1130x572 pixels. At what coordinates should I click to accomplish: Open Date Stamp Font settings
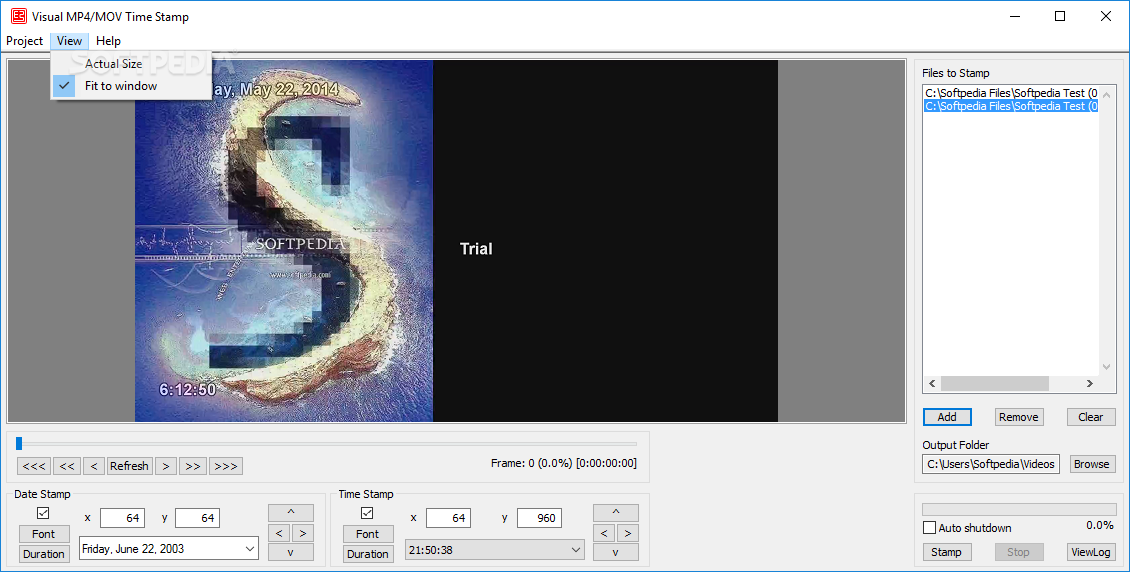43,534
